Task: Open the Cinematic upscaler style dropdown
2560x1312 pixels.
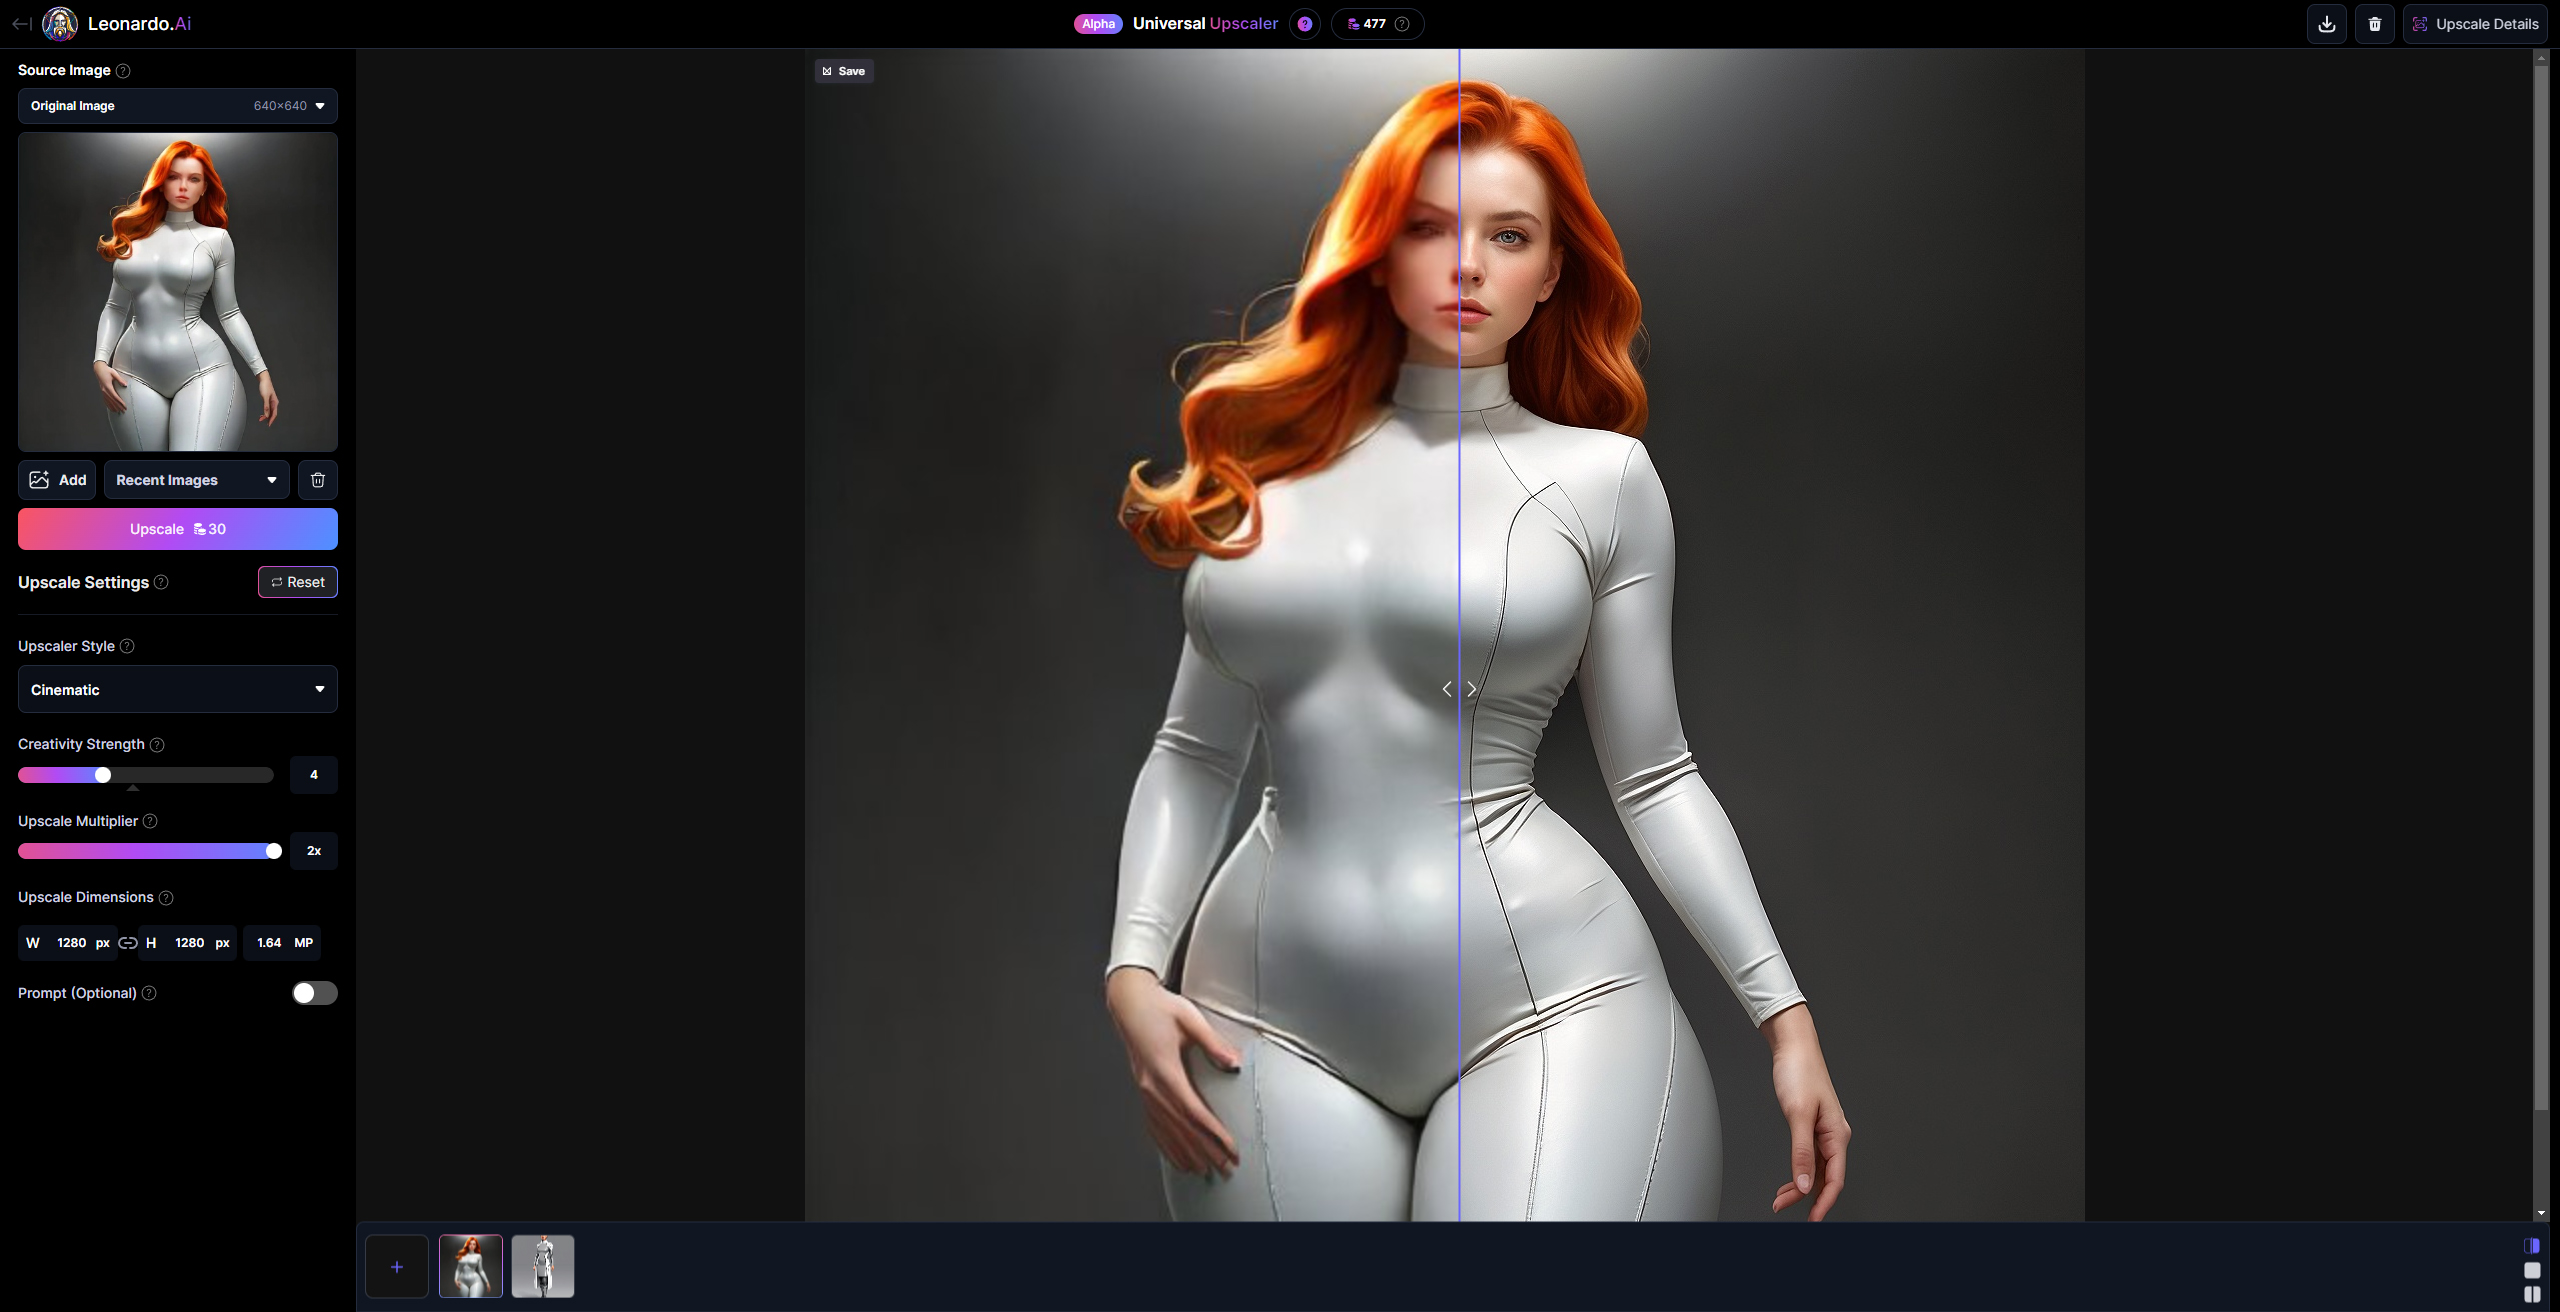Action: pyautogui.click(x=177, y=690)
